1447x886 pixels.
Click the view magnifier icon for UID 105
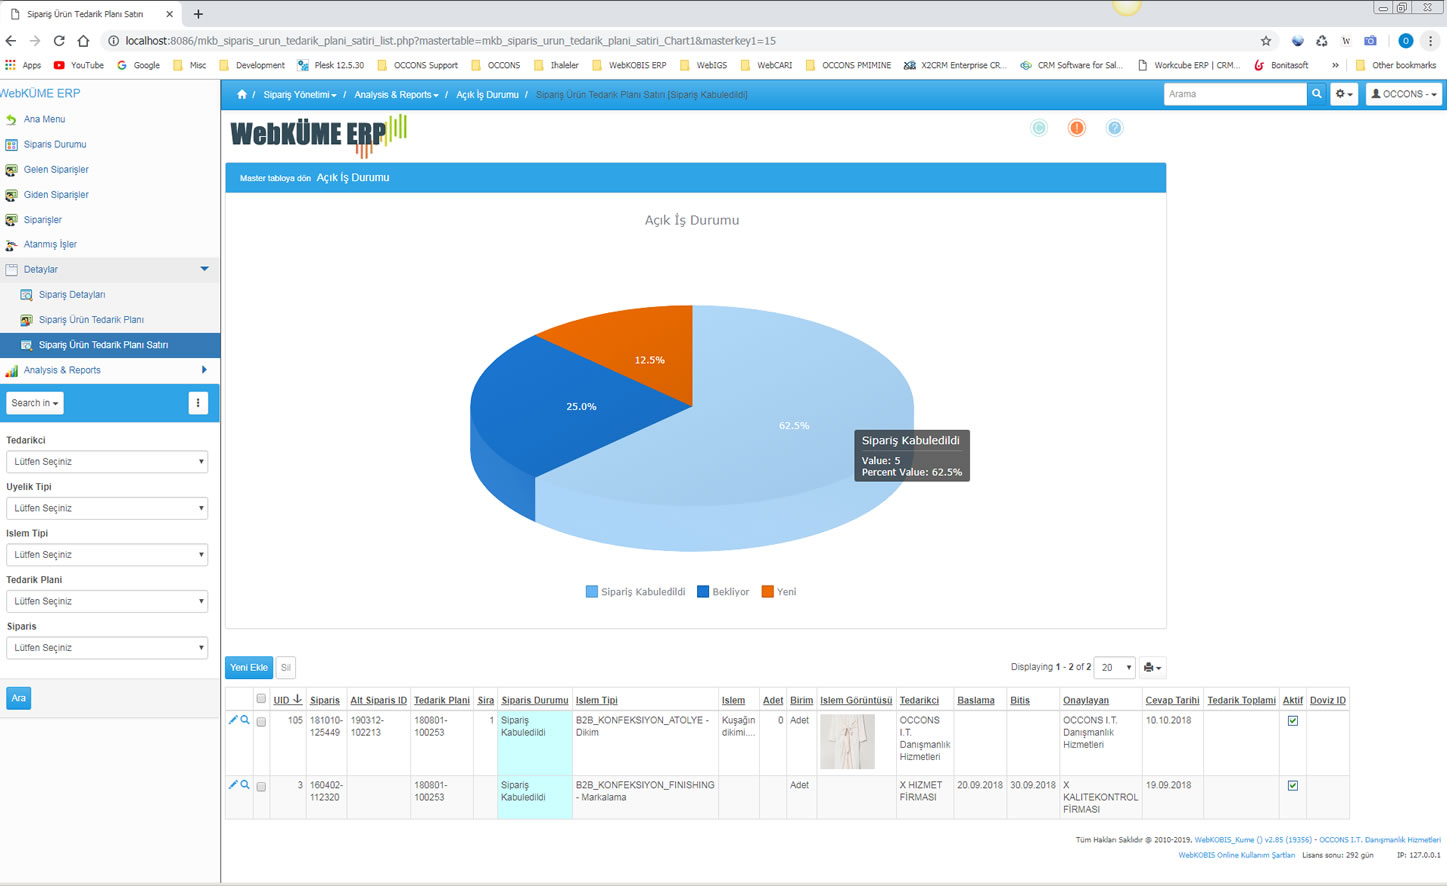[x=245, y=720]
